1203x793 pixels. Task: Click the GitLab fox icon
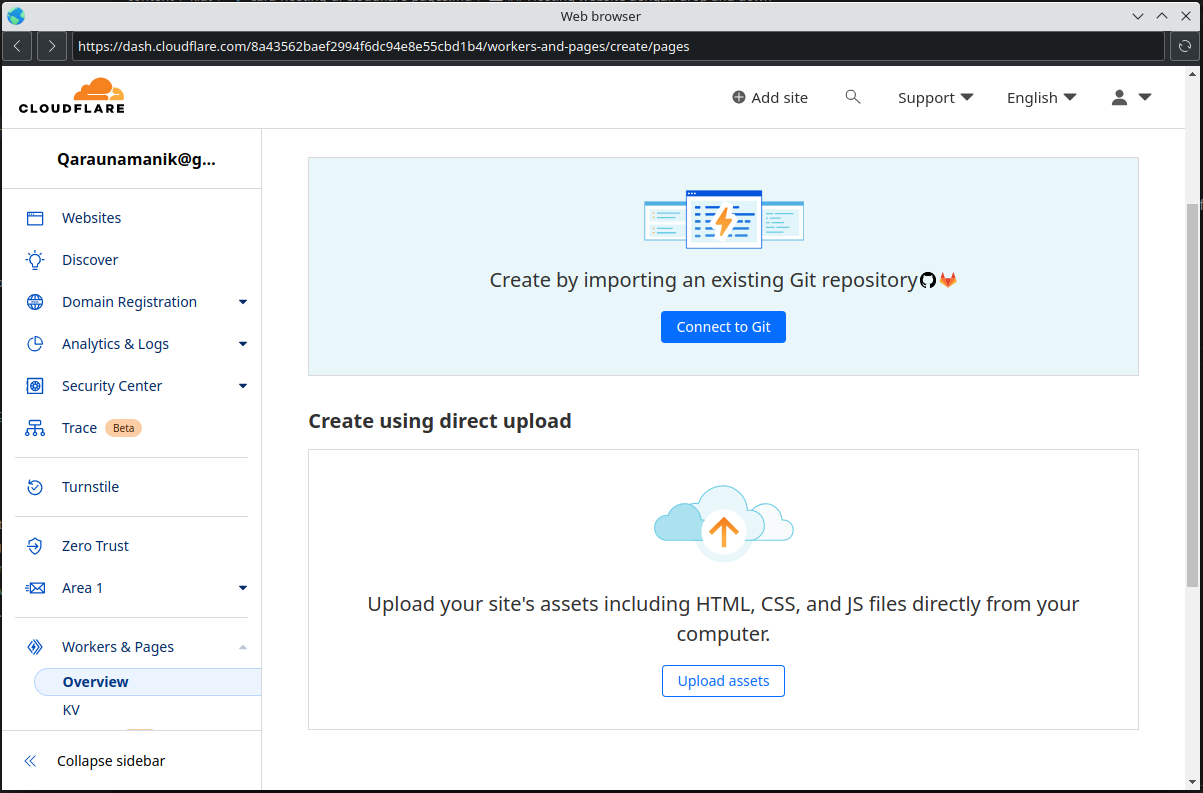point(949,280)
